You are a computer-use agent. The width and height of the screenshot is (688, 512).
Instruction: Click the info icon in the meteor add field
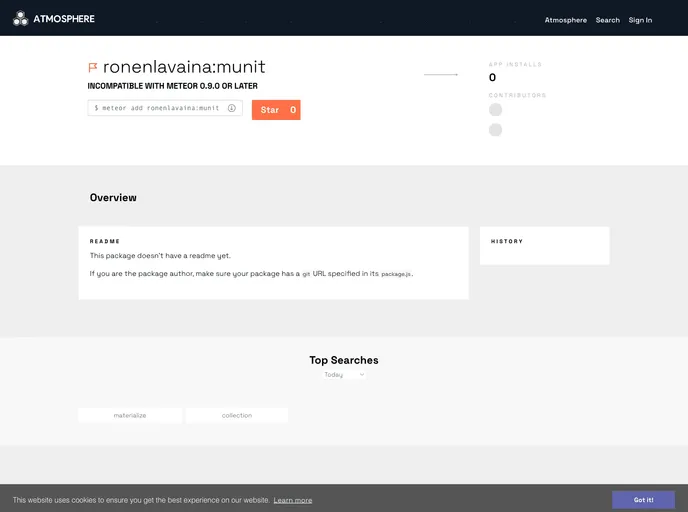click(x=232, y=108)
